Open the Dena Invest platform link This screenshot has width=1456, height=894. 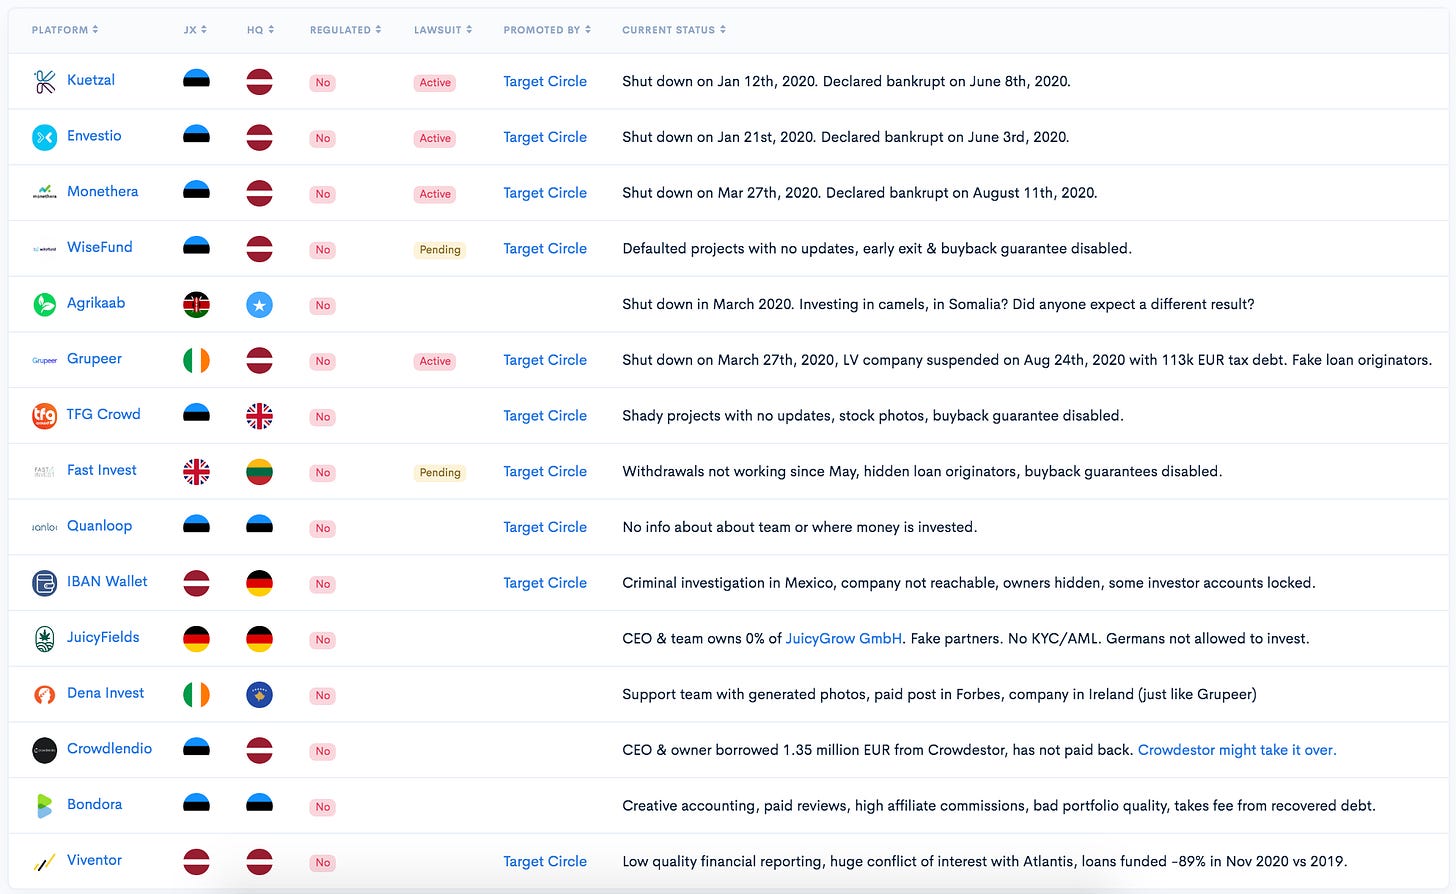click(105, 693)
